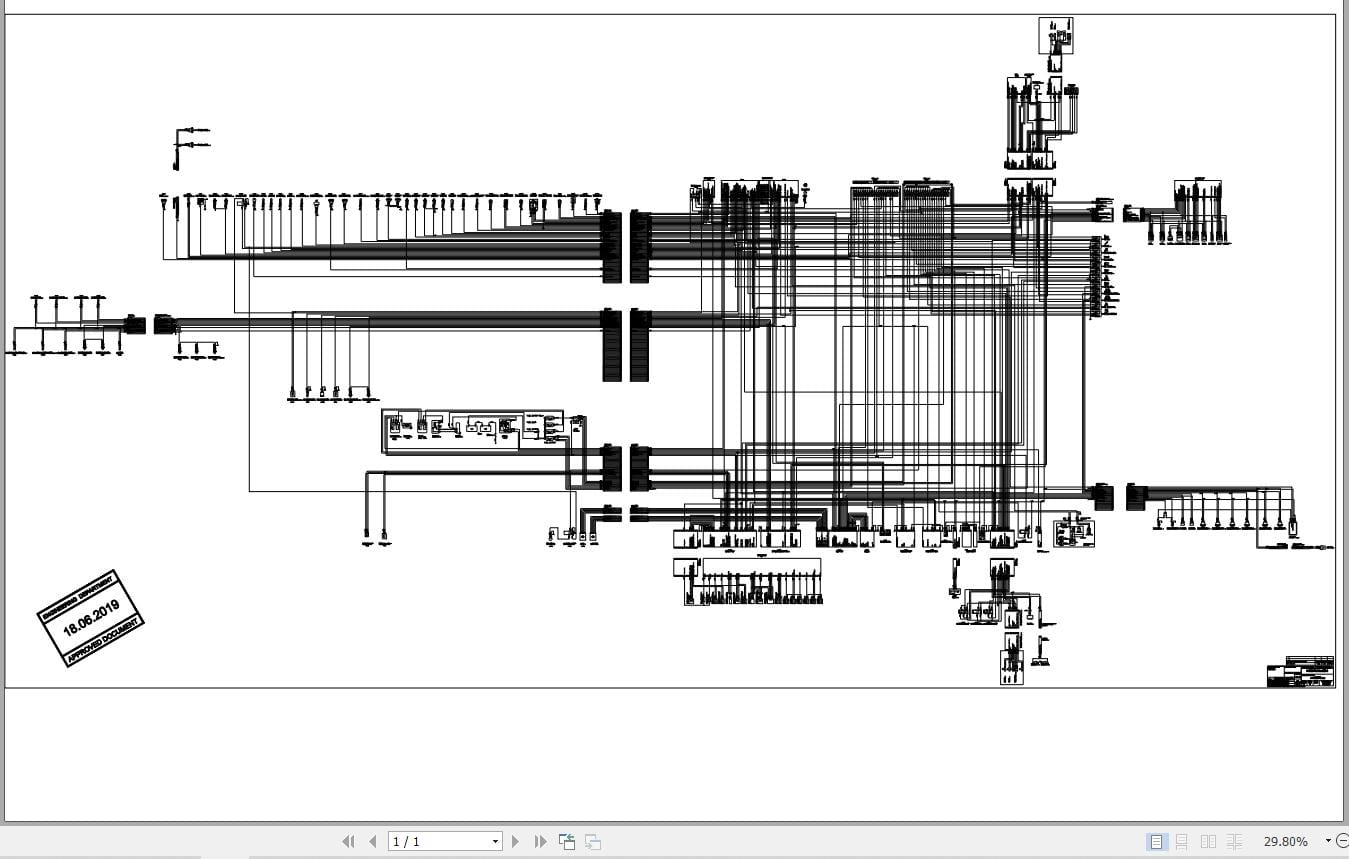Select facing pages layout

1208,842
